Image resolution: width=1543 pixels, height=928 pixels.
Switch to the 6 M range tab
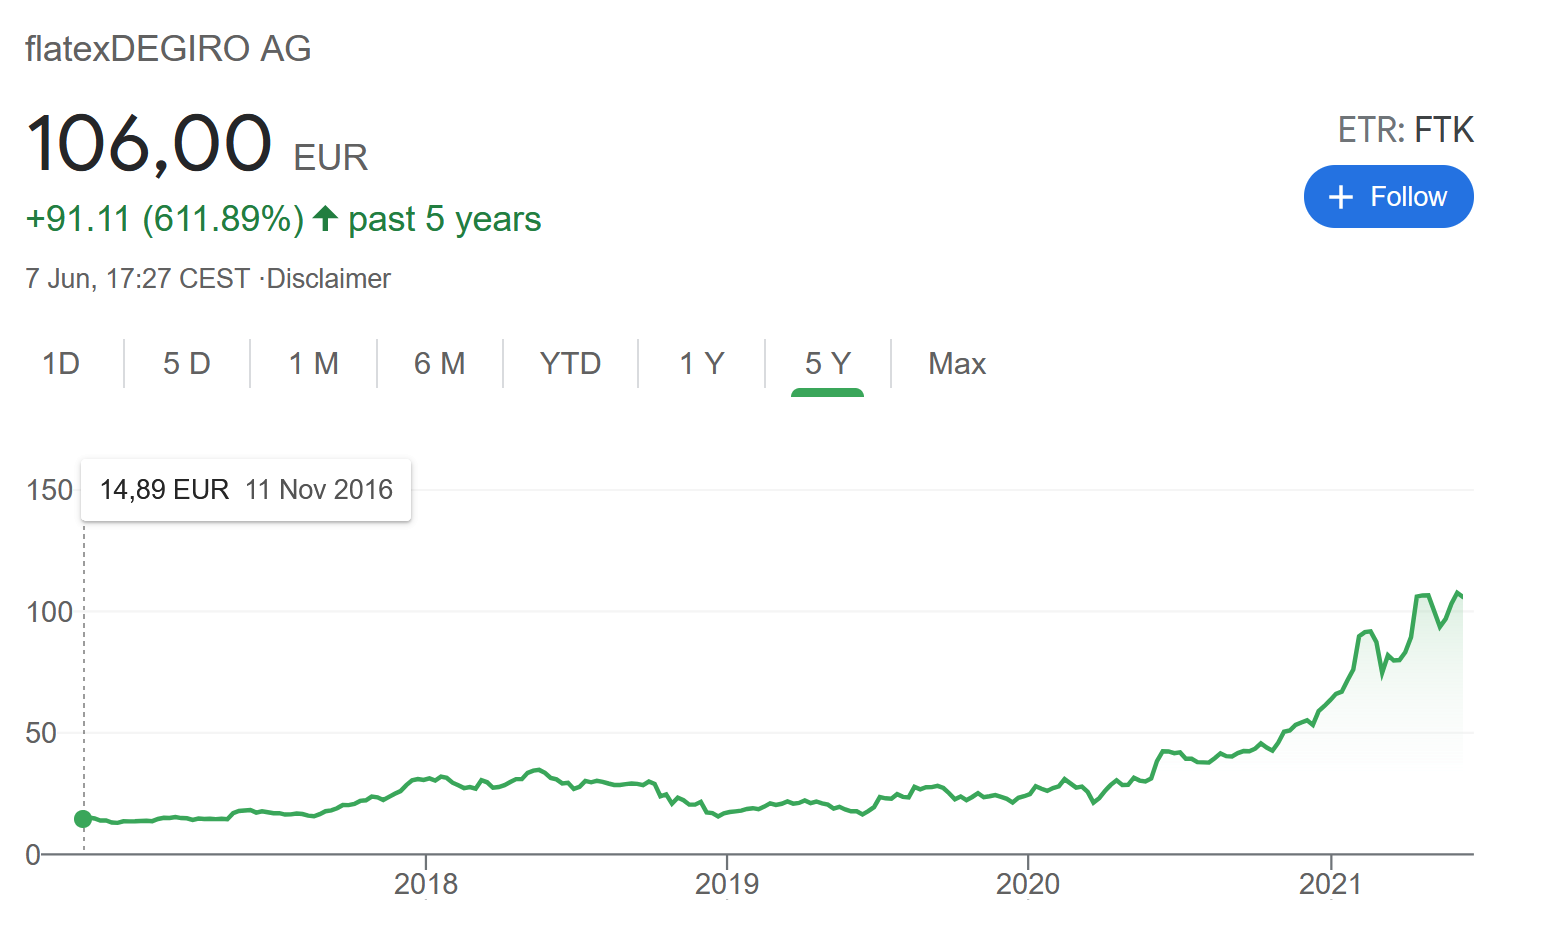click(x=440, y=363)
